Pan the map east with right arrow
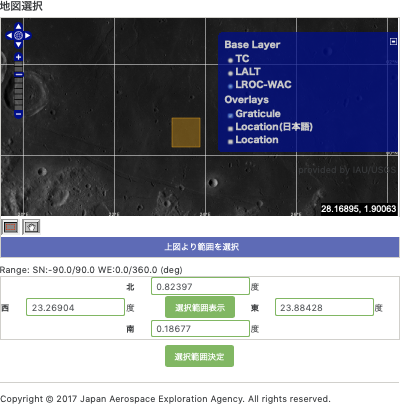The height and width of the screenshot is (405, 400). (x=28, y=35)
